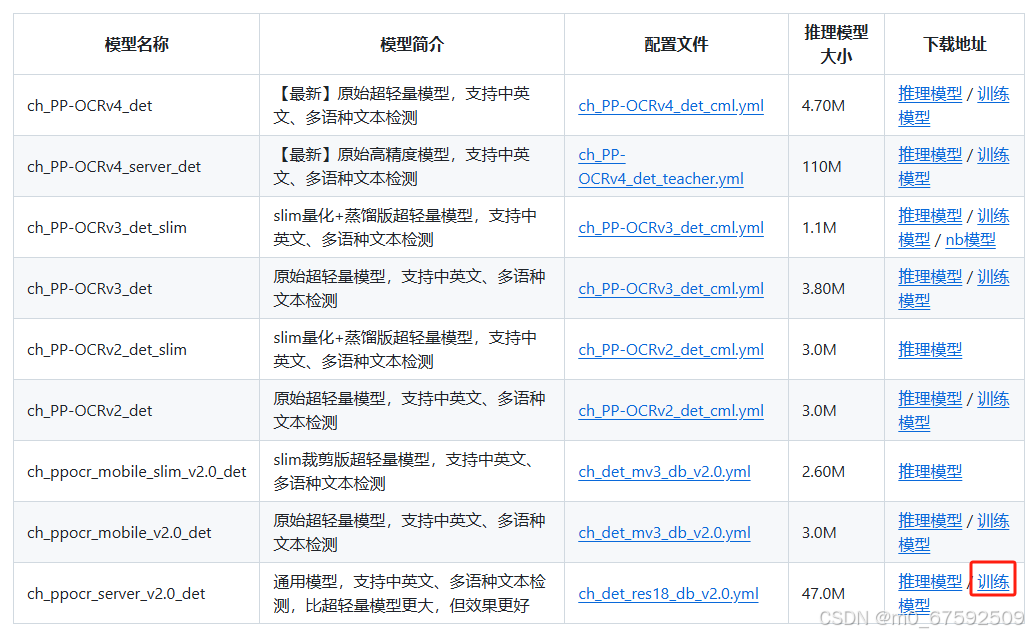Click the 3.0M size in ch_PP-OCRv2_det row

point(819,410)
